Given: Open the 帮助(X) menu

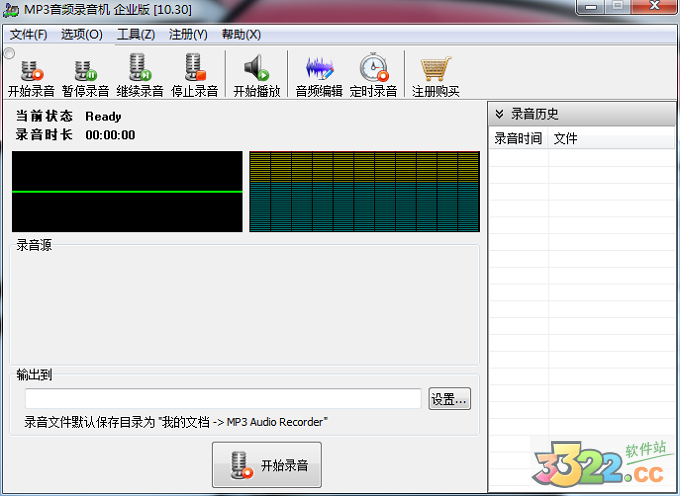Looking at the screenshot, I should tap(242, 35).
